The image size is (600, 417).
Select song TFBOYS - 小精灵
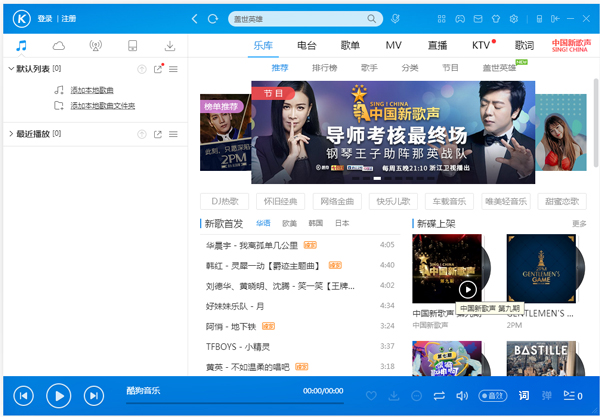click(x=300, y=347)
